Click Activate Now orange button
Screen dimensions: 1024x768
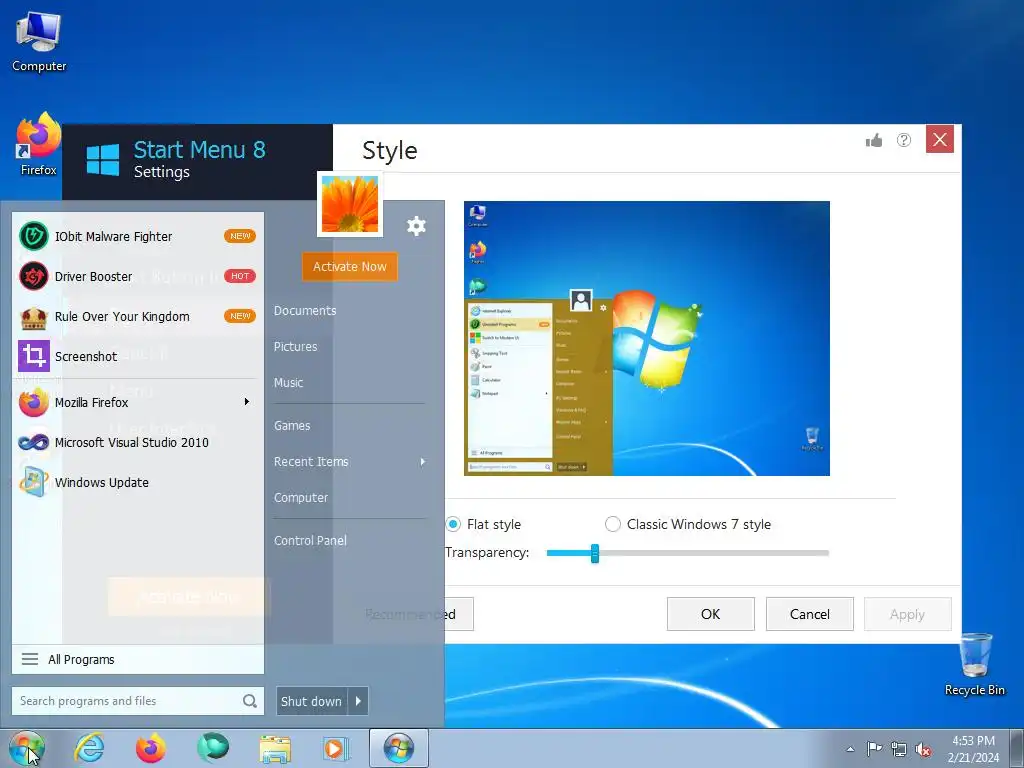coord(349,266)
